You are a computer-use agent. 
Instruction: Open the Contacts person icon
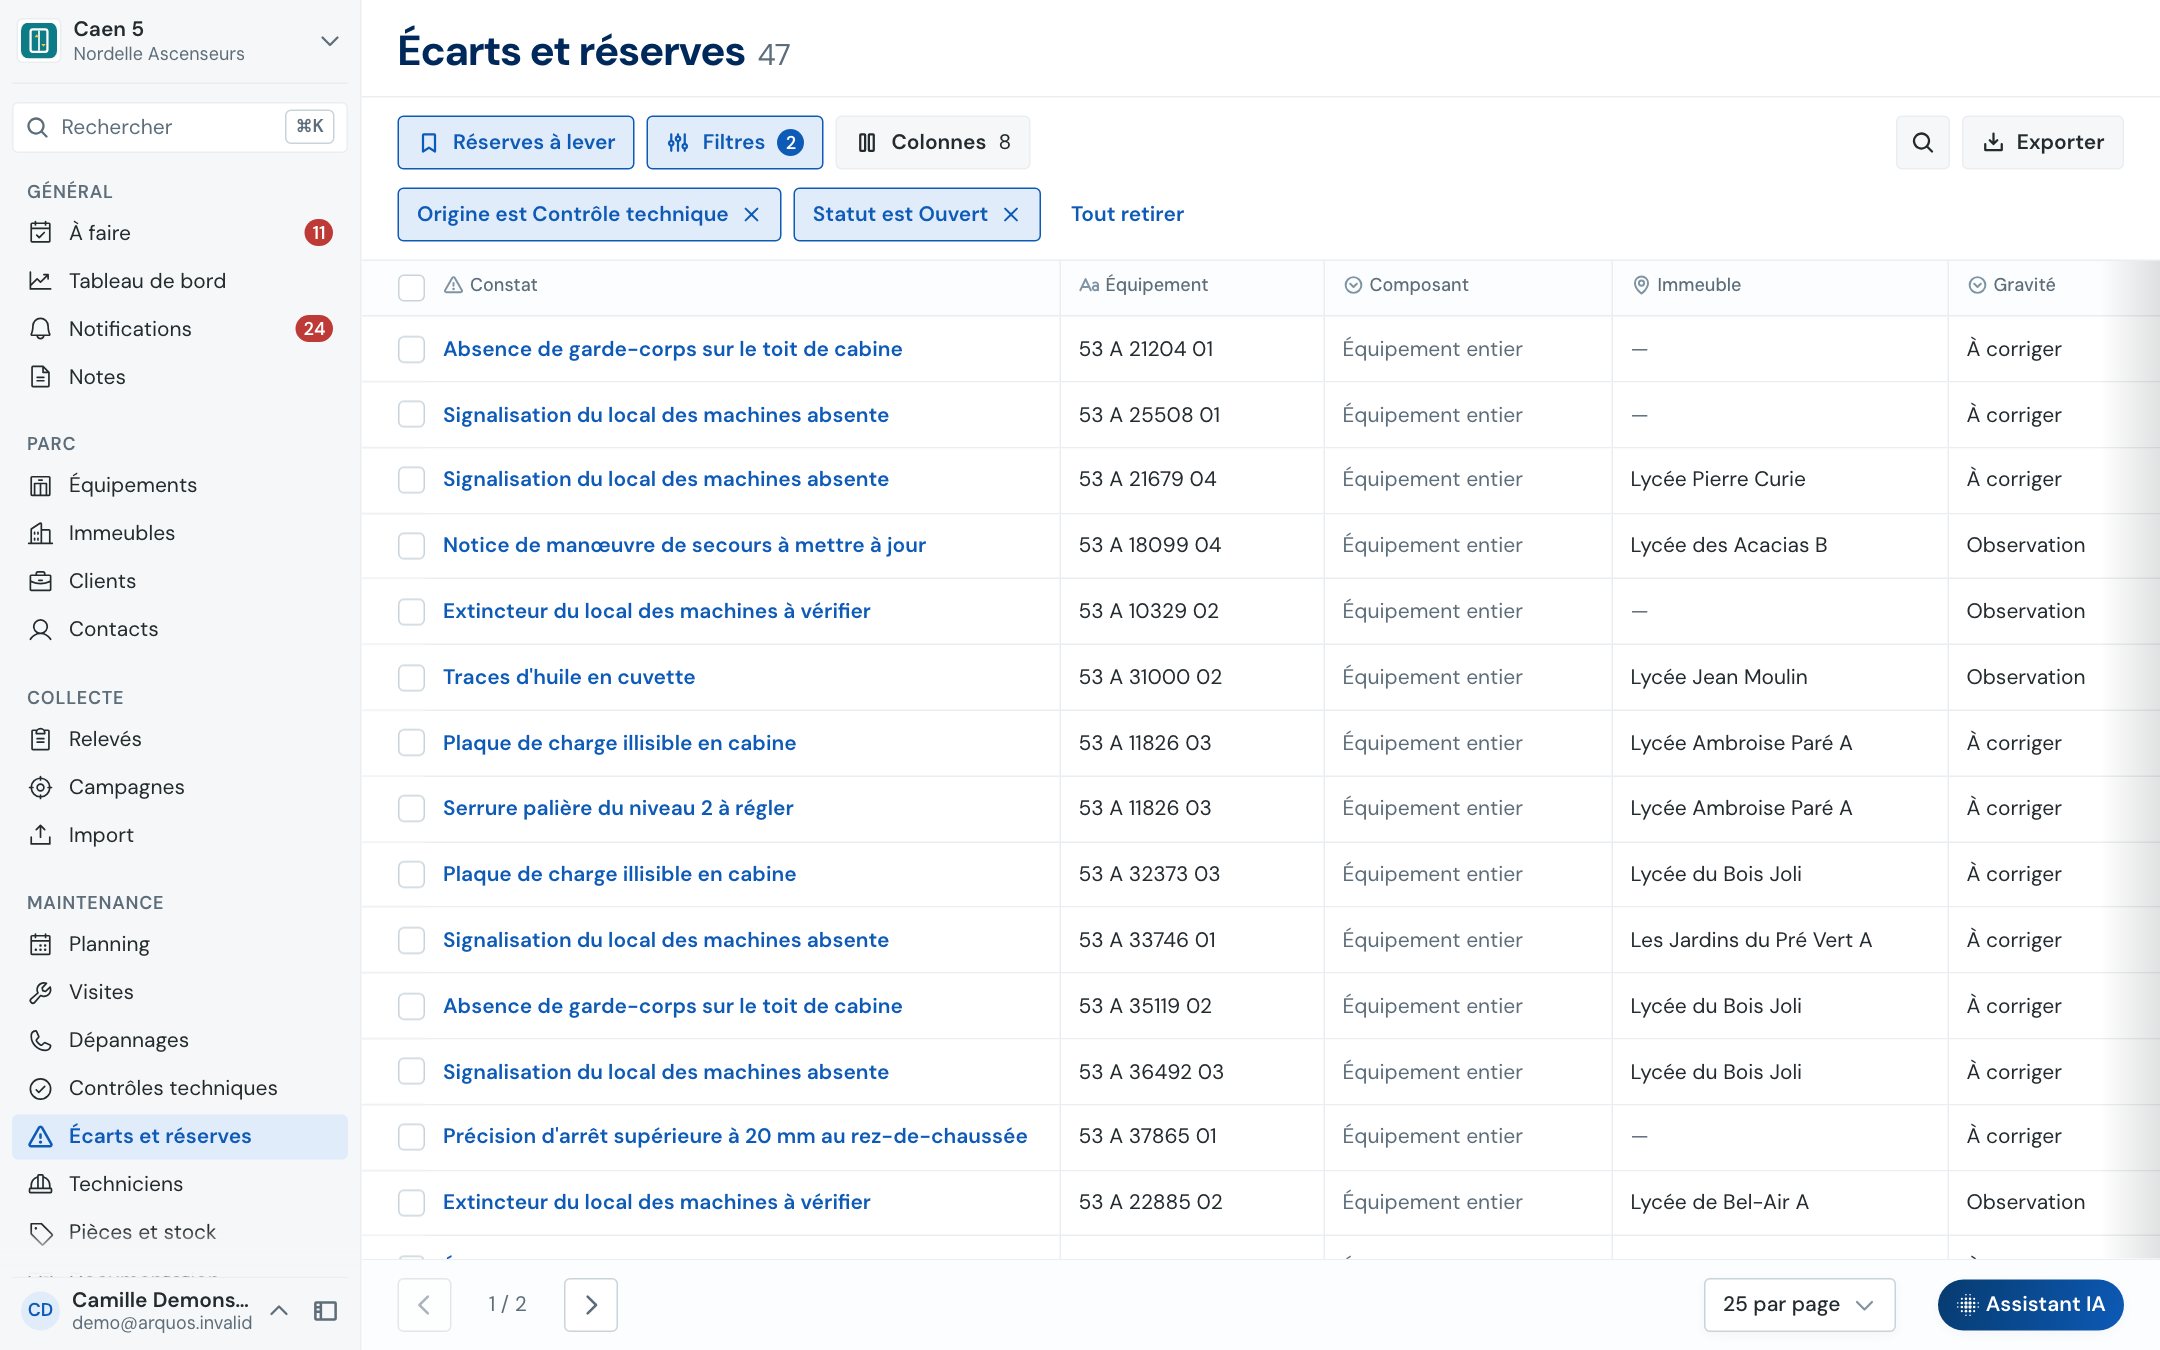point(40,629)
